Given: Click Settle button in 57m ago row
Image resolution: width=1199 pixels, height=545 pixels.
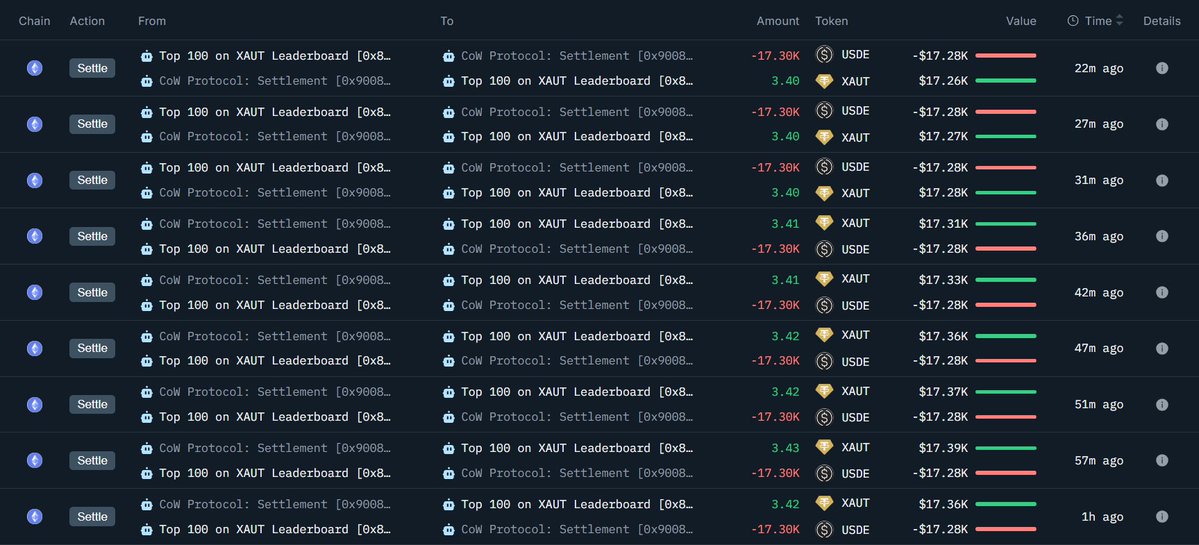Looking at the screenshot, I should pos(93,460).
